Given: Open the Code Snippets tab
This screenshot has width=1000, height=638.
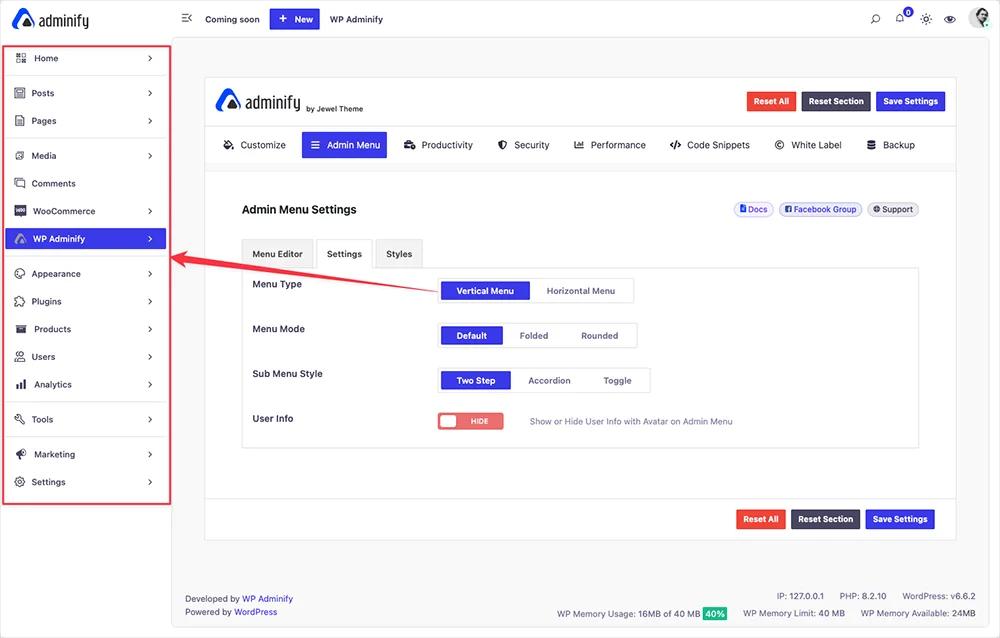Looking at the screenshot, I should coord(710,145).
